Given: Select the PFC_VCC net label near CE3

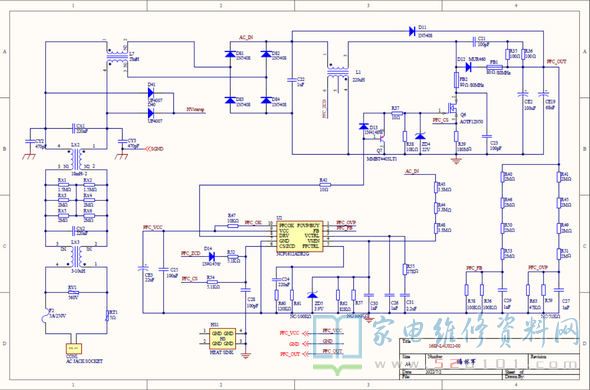Looking at the screenshot, I should (153, 227).
